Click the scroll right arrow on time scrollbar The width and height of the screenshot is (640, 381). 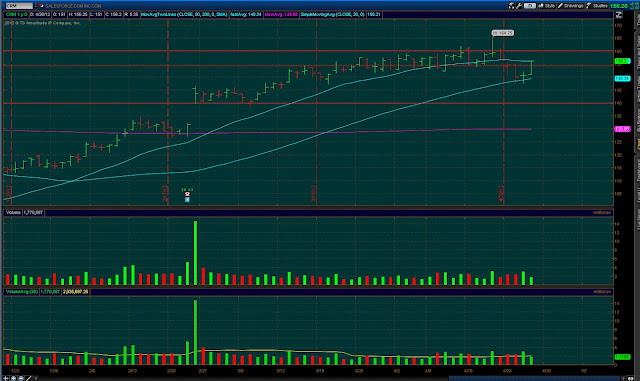click(x=624, y=378)
